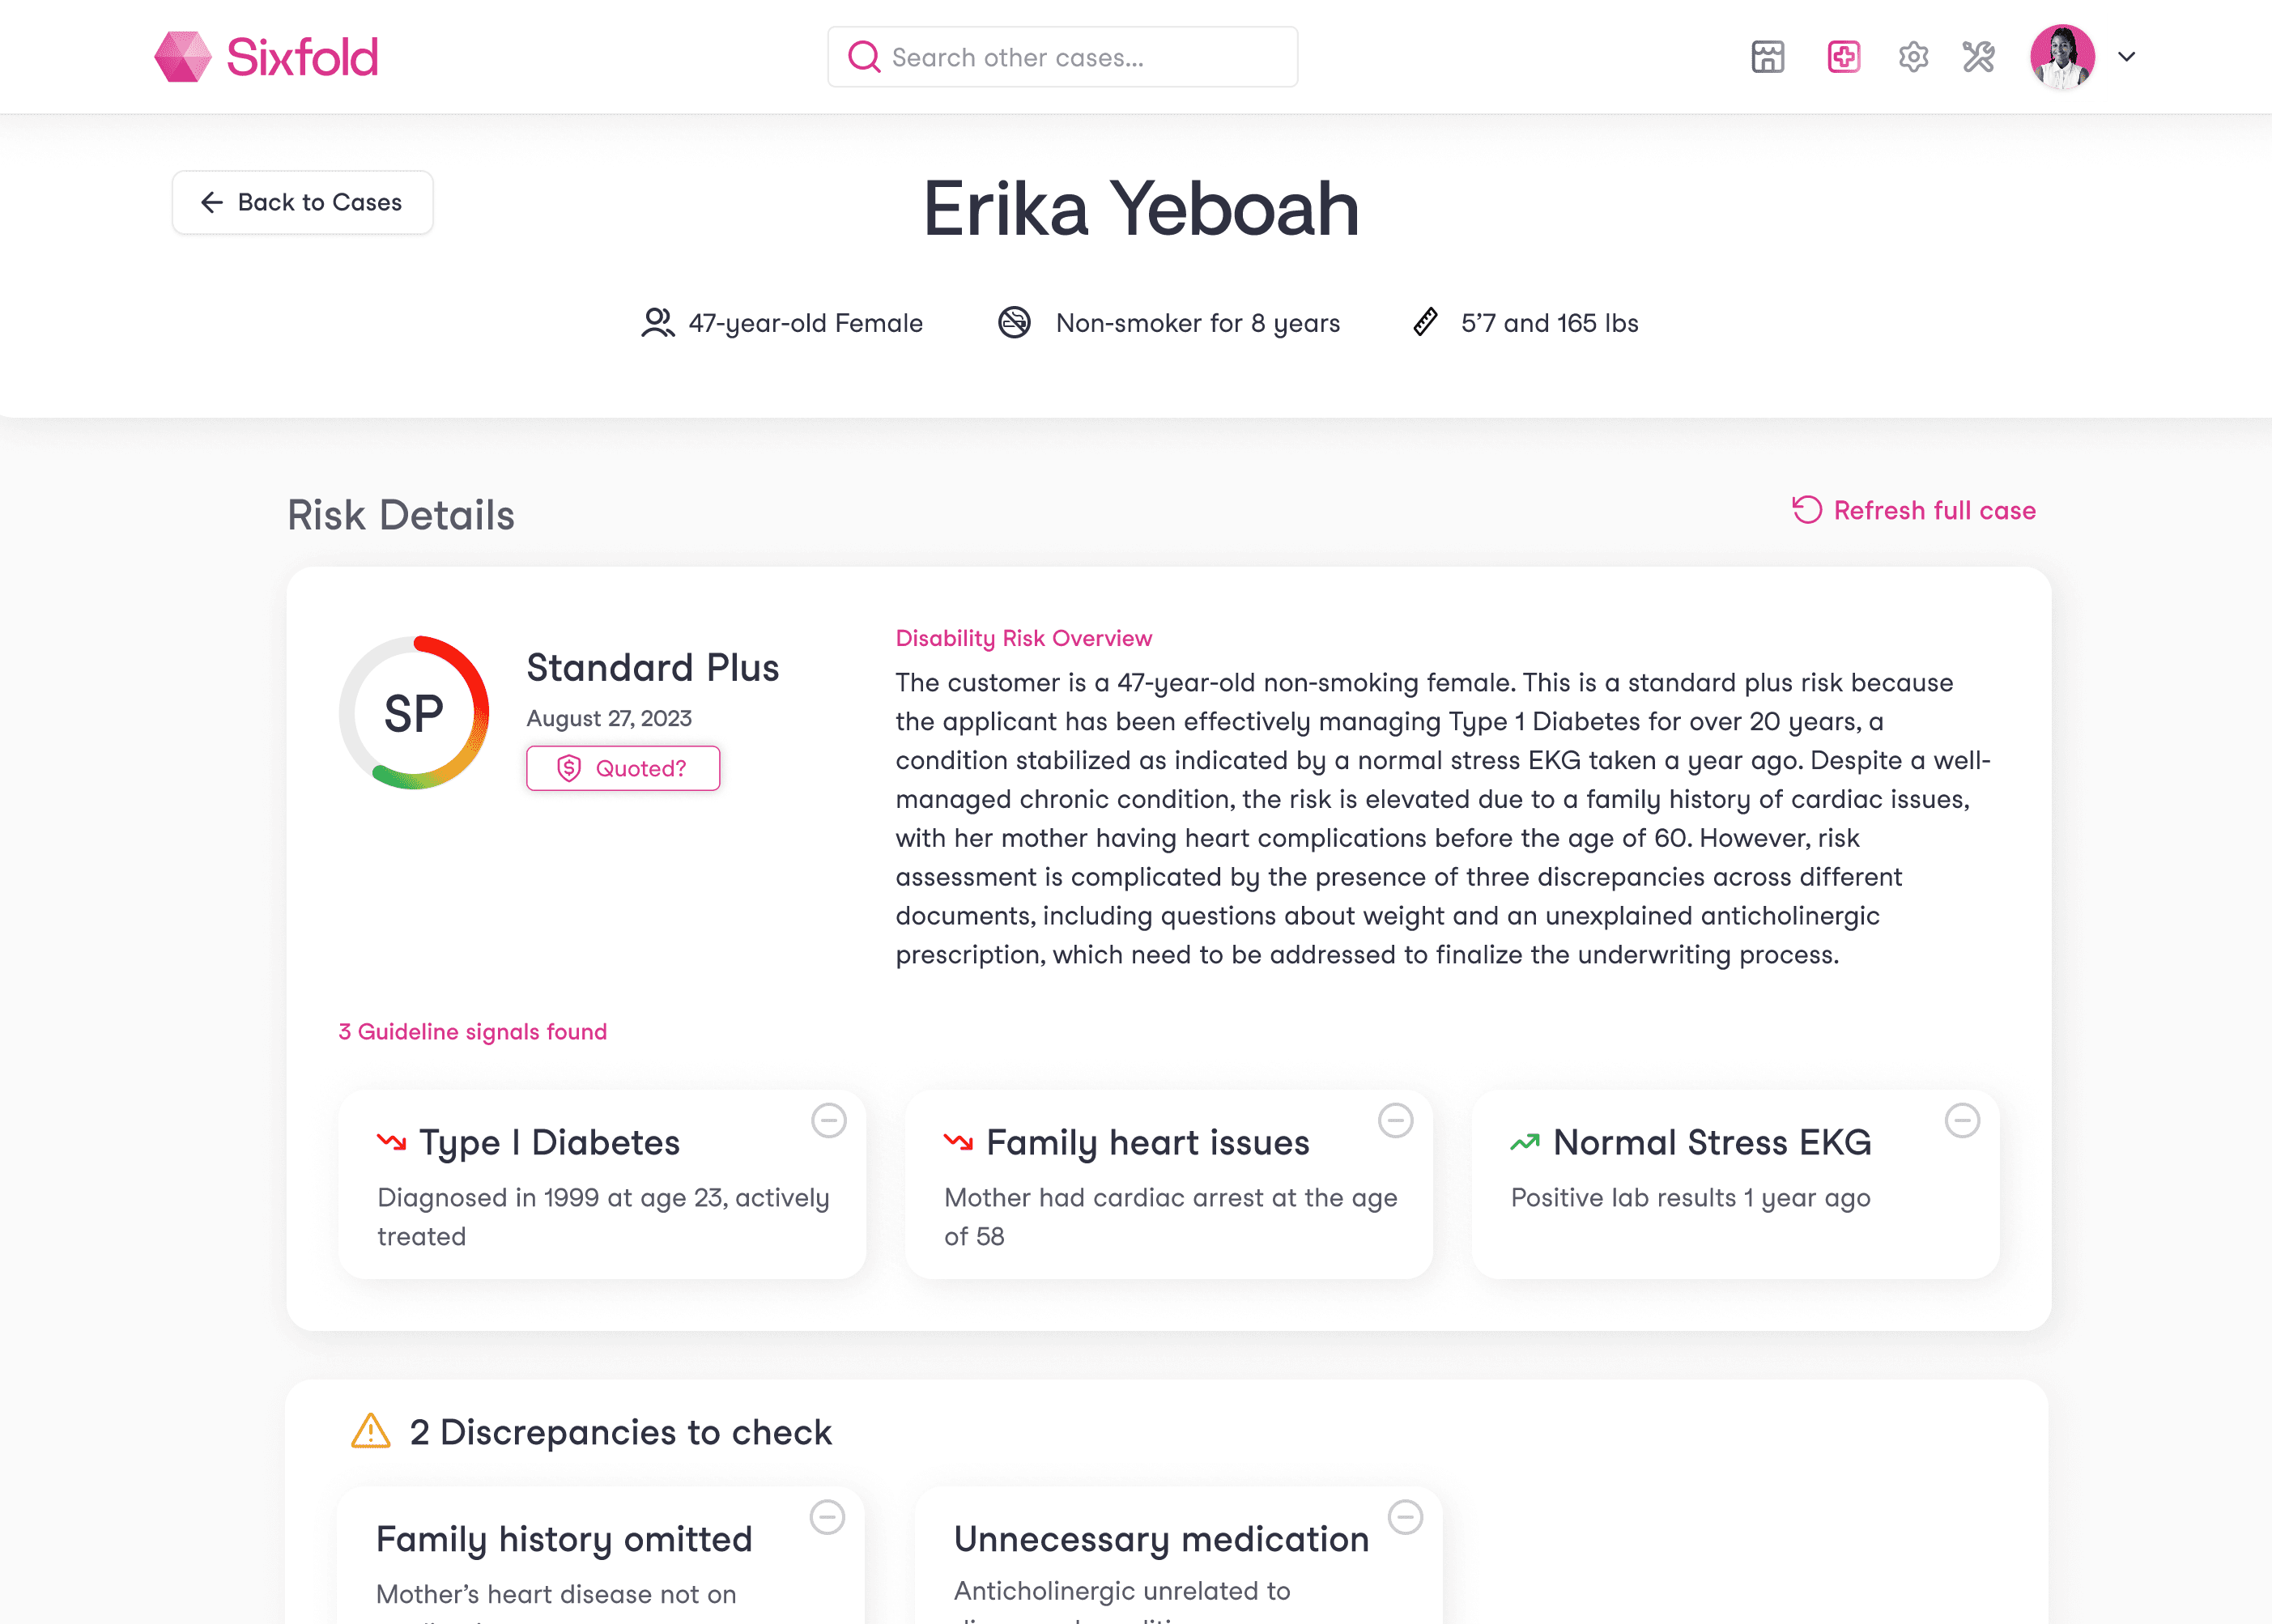Viewport: 2272px width, 1624px height.
Task: Click the refresh arrow icon beside Refresh full case
Action: click(1806, 510)
